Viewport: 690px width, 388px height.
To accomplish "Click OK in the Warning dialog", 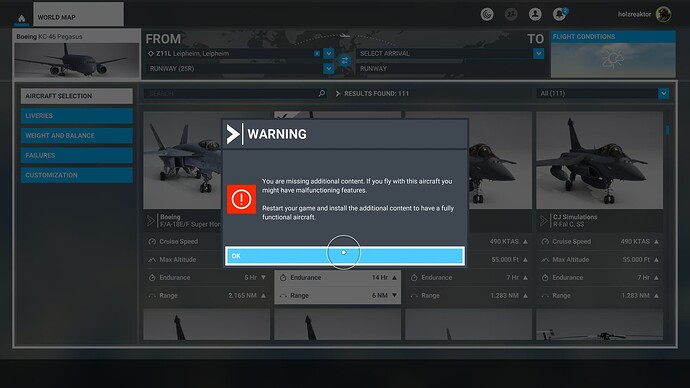I will (345, 256).
